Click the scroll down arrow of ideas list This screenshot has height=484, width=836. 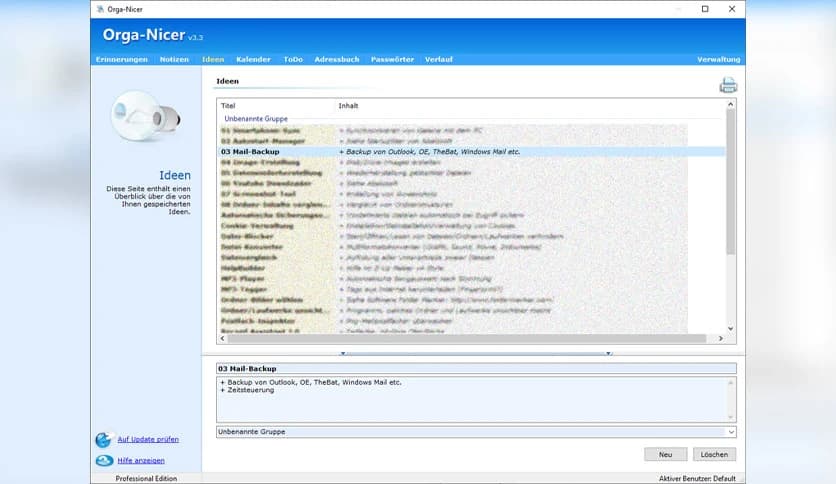(730, 328)
